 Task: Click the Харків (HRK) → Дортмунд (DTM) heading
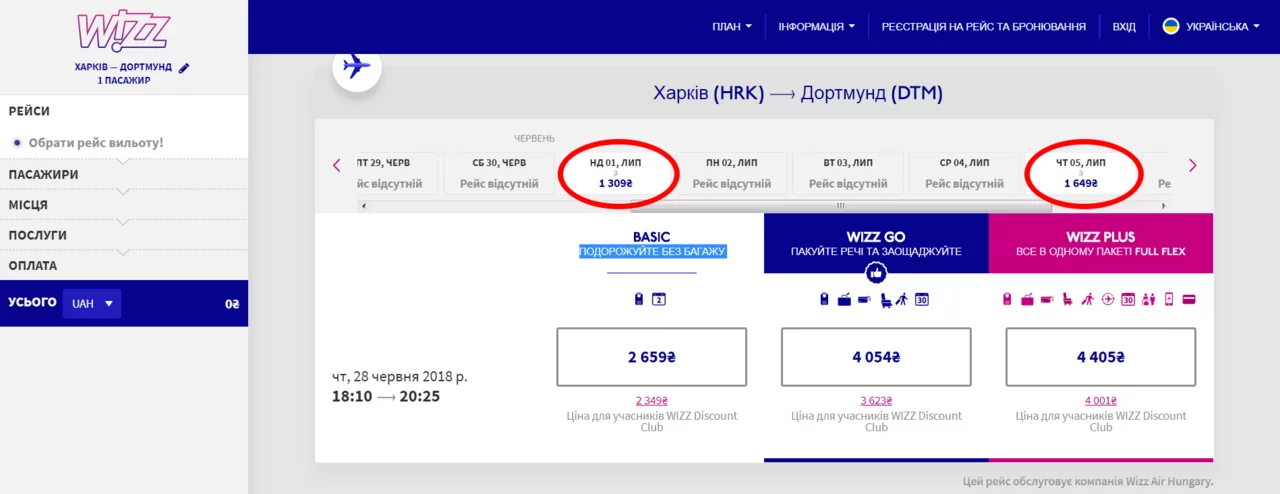[x=797, y=94]
